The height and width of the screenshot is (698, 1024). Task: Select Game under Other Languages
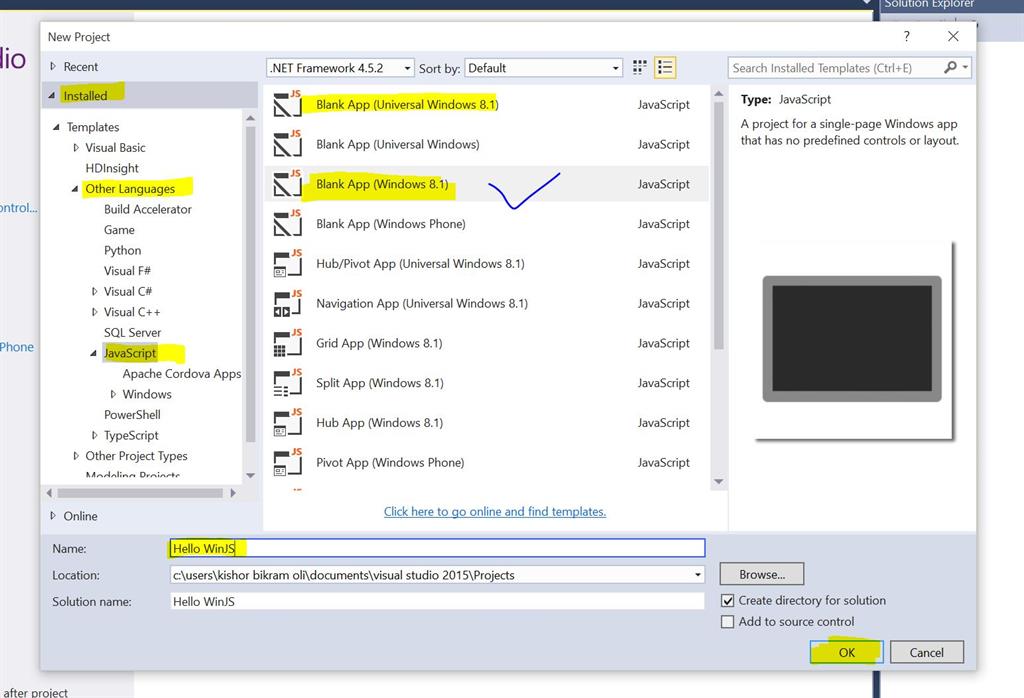click(119, 229)
